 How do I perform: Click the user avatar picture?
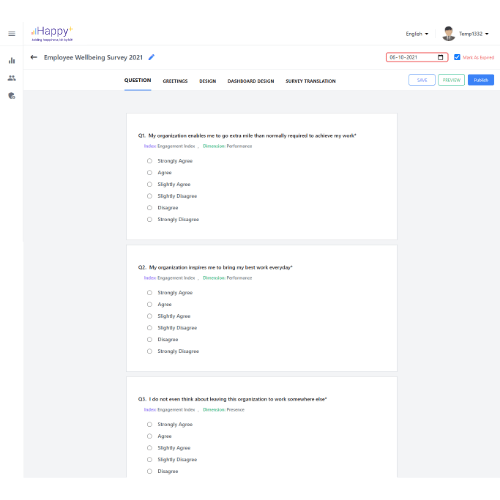[448, 34]
